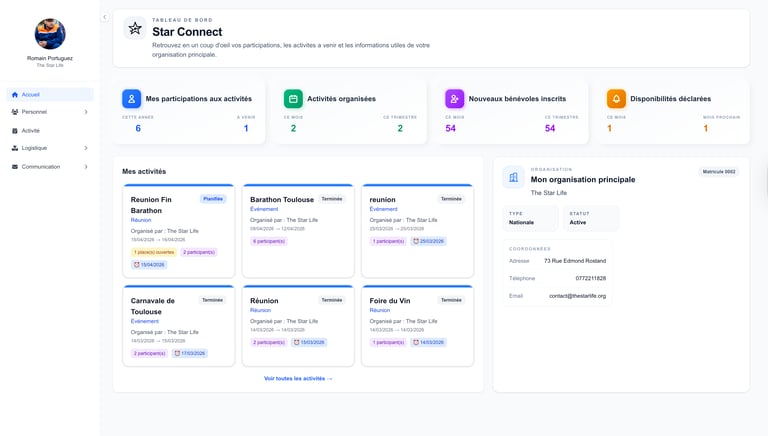
Task: Click the 15/04/2026 date tag with clock
Action: [149, 265]
